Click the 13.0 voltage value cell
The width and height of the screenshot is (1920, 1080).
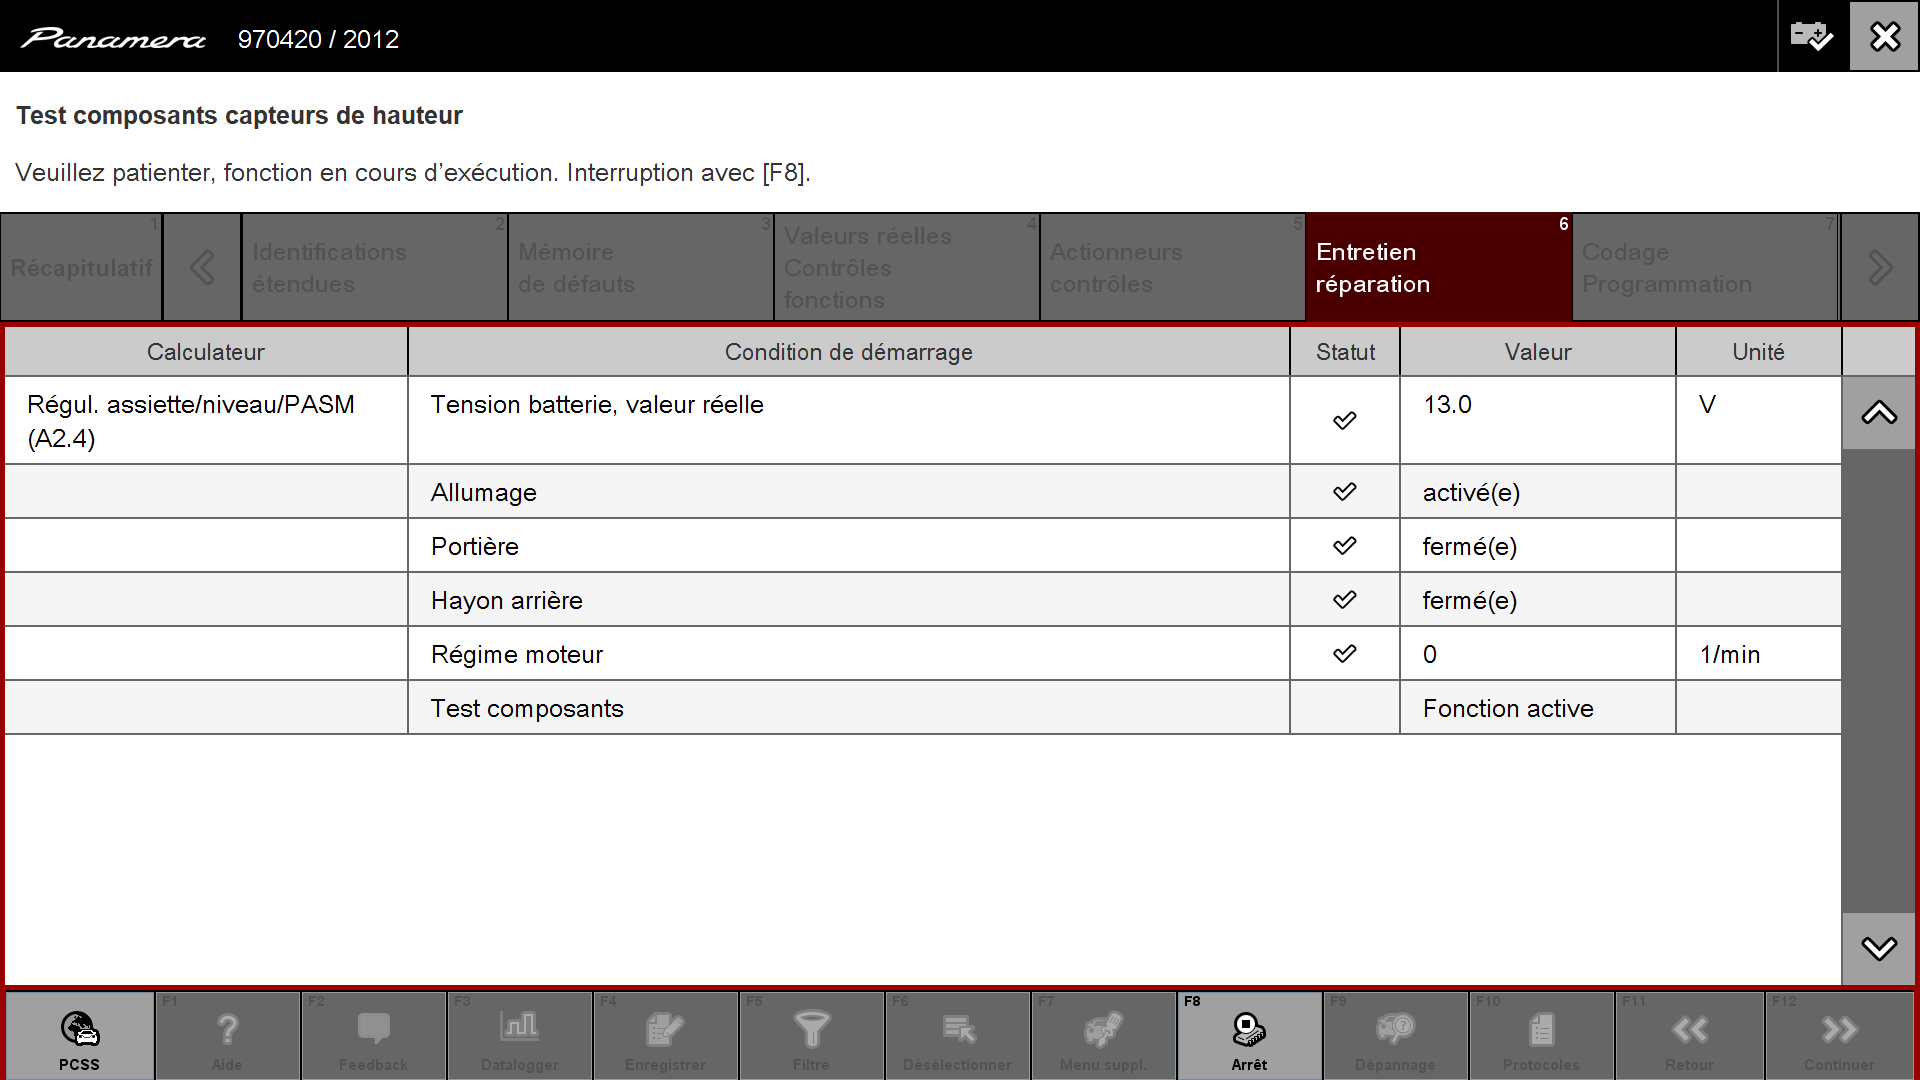click(x=1538, y=421)
